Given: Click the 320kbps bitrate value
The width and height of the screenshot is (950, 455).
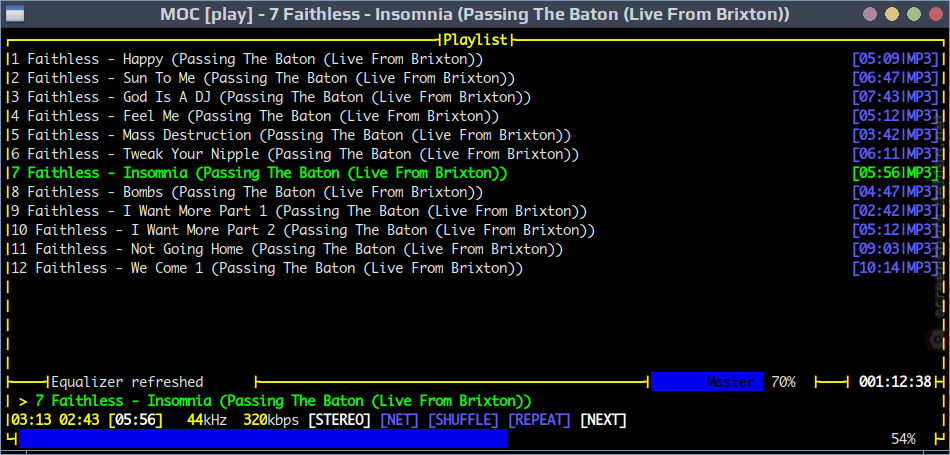Looking at the screenshot, I should tap(271, 420).
